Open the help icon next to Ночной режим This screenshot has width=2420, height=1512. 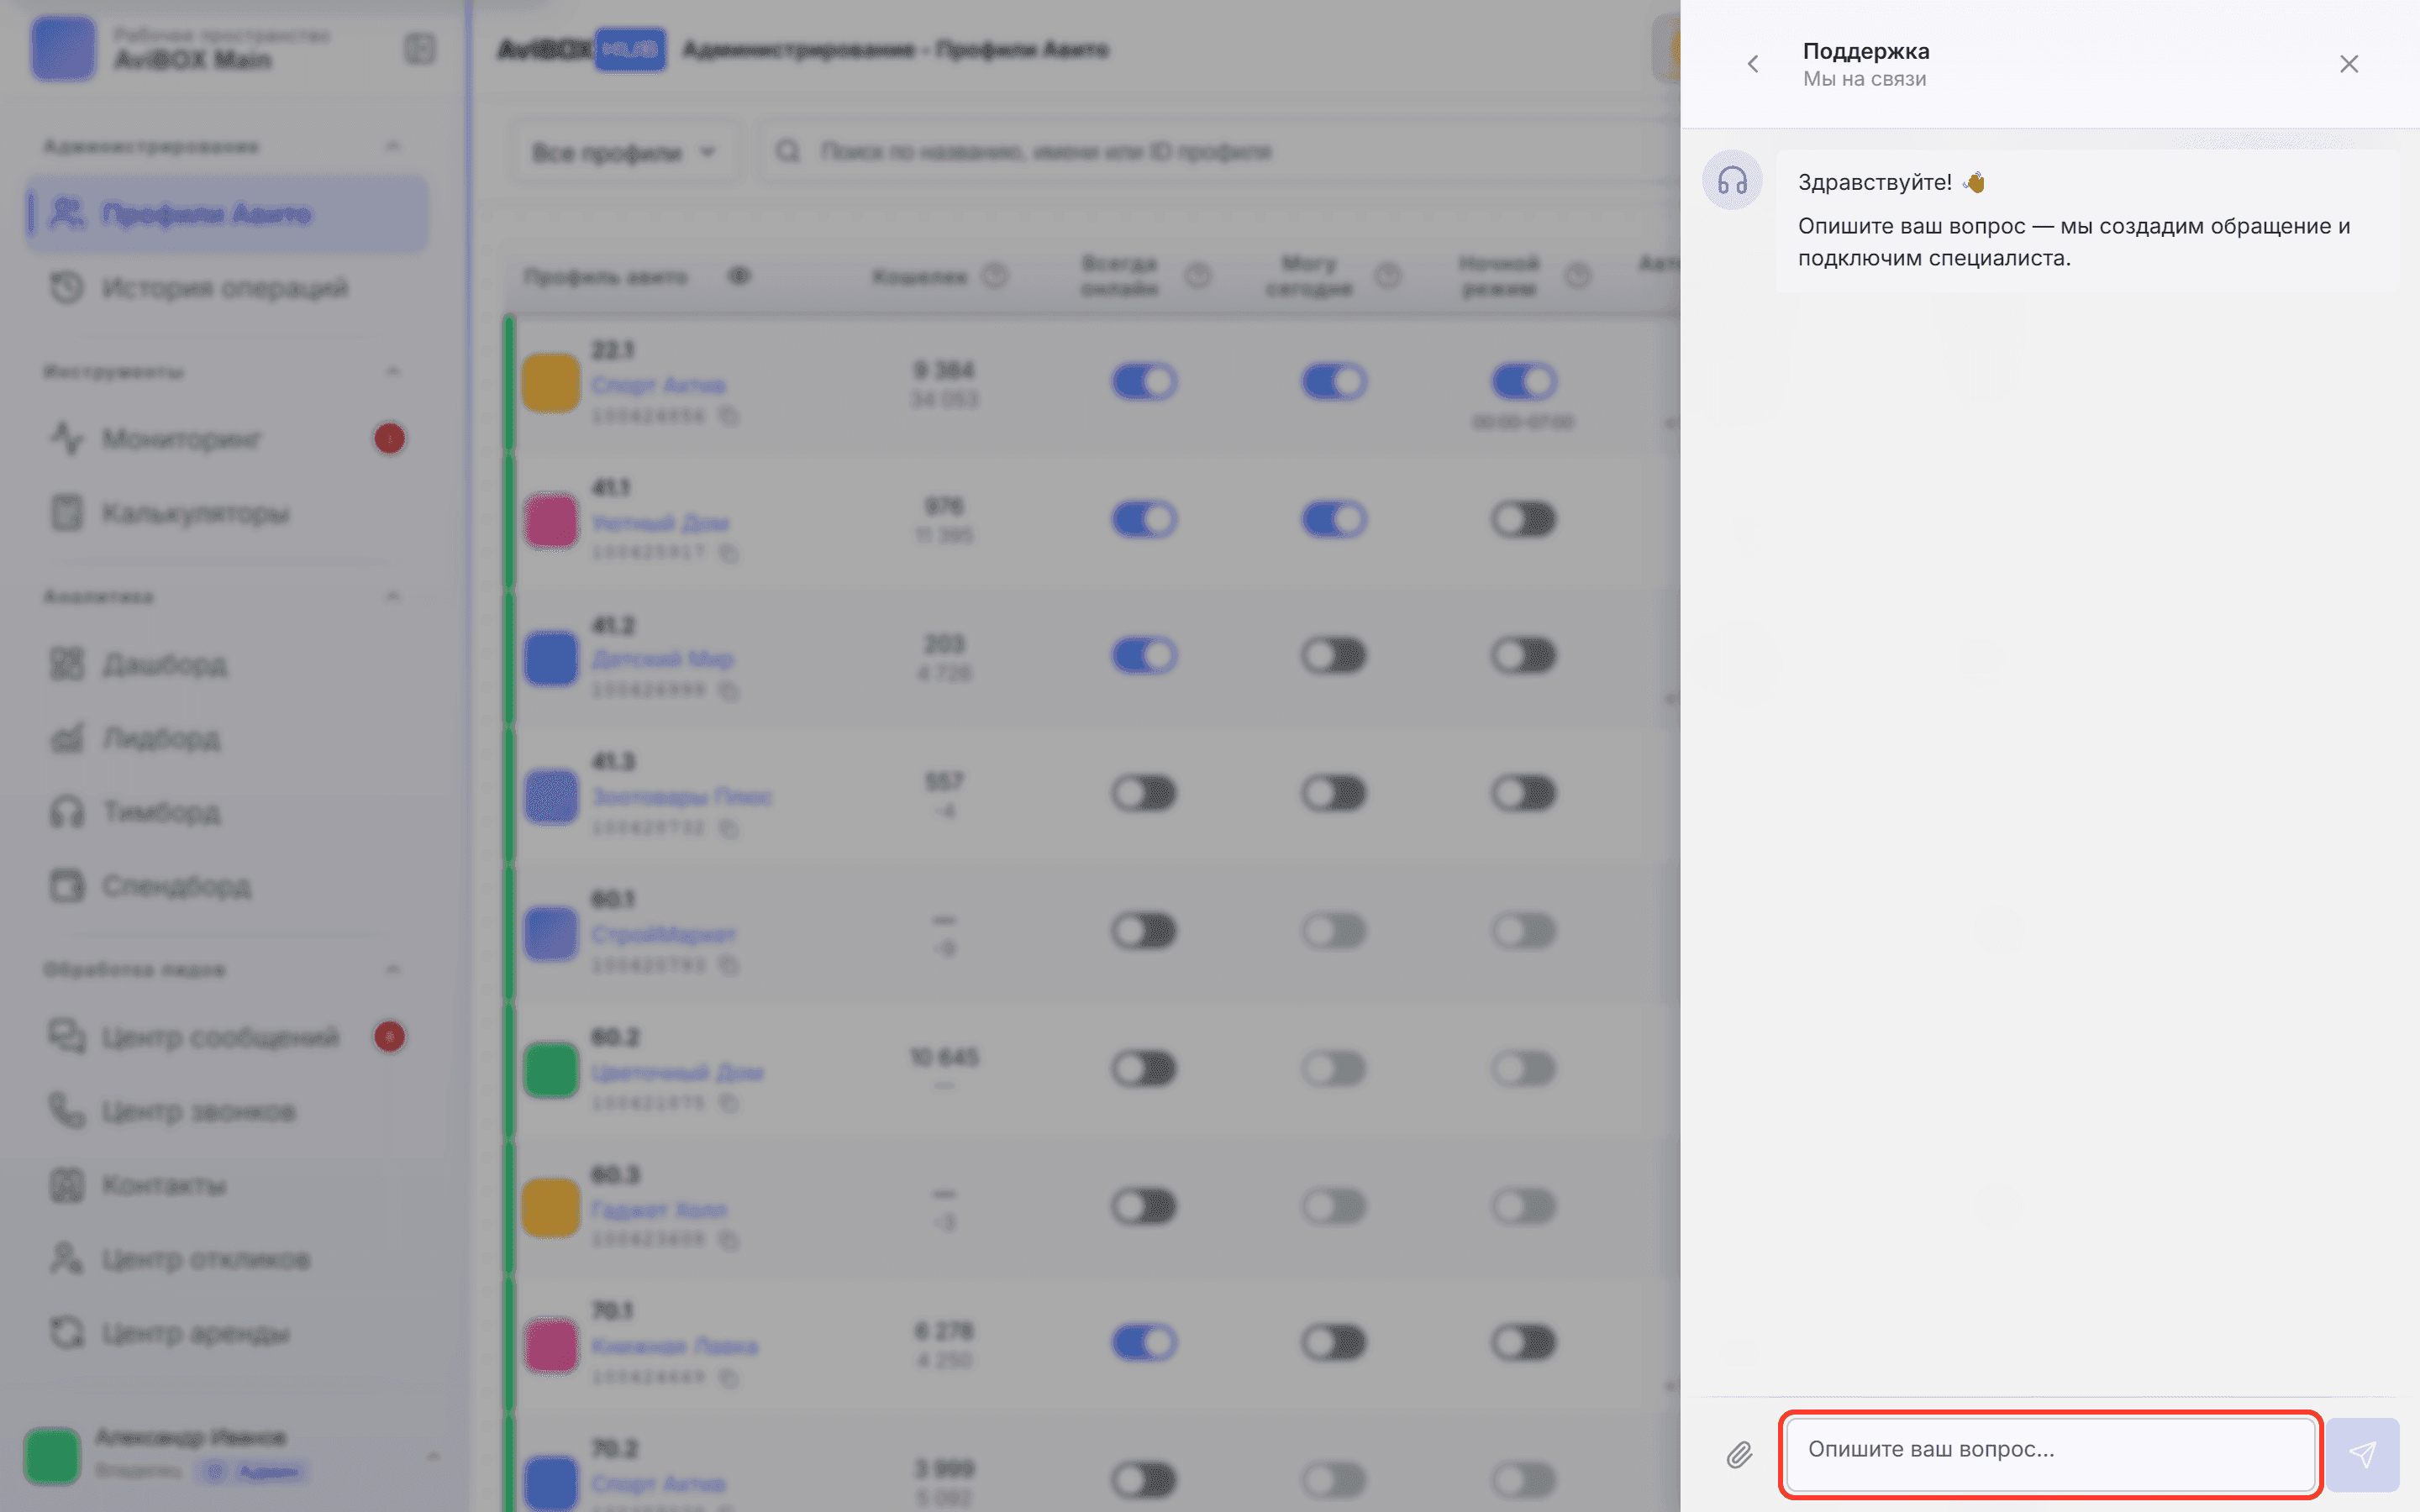pyautogui.click(x=1578, y=276)
